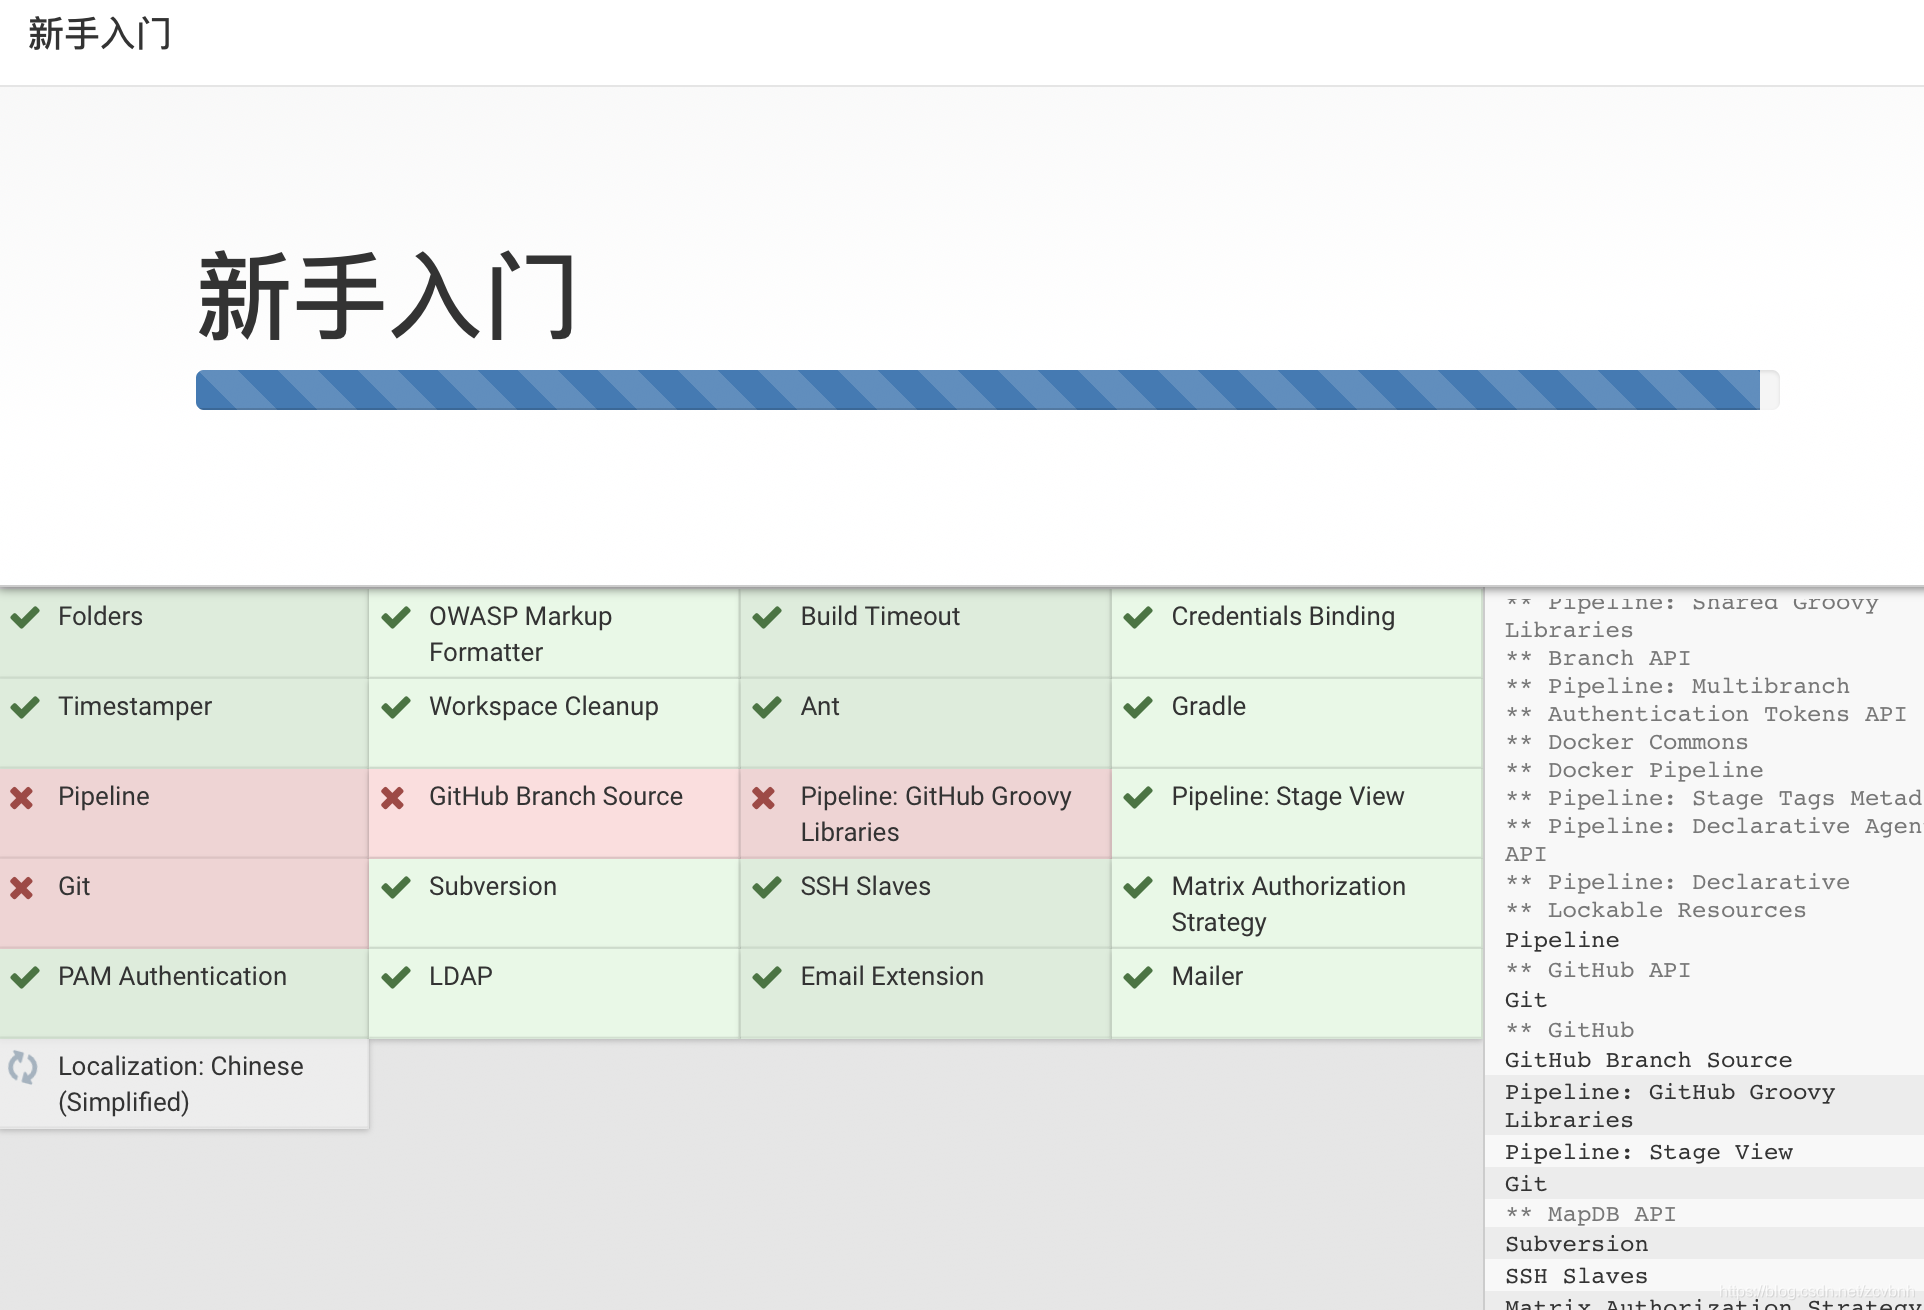Click the striped installation progress bar

click(x=977, y=390)
